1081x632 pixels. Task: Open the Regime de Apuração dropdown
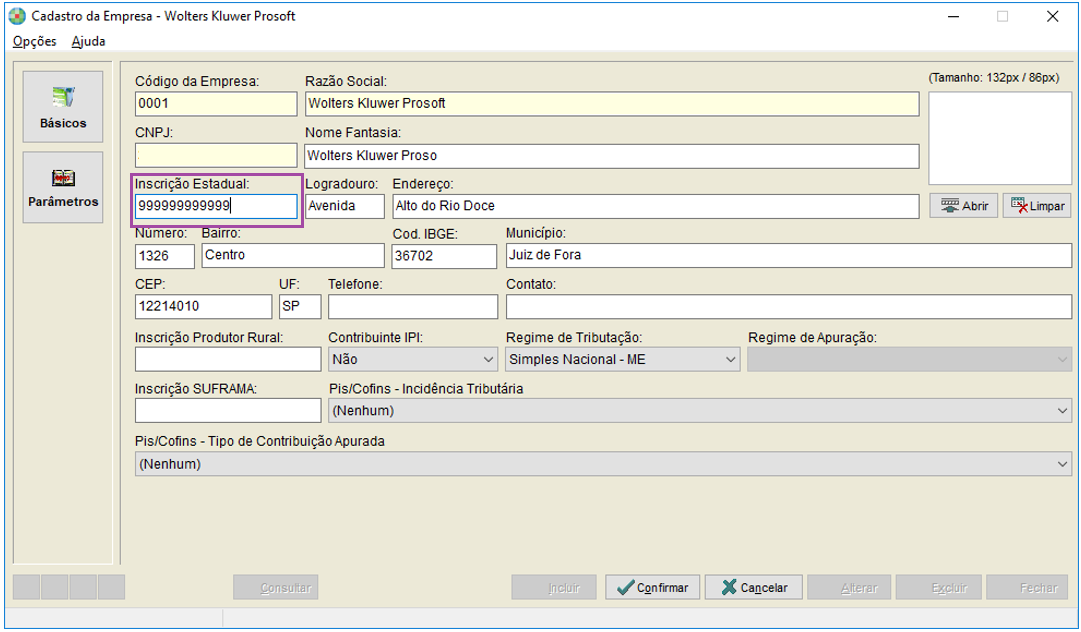point(909,359)
